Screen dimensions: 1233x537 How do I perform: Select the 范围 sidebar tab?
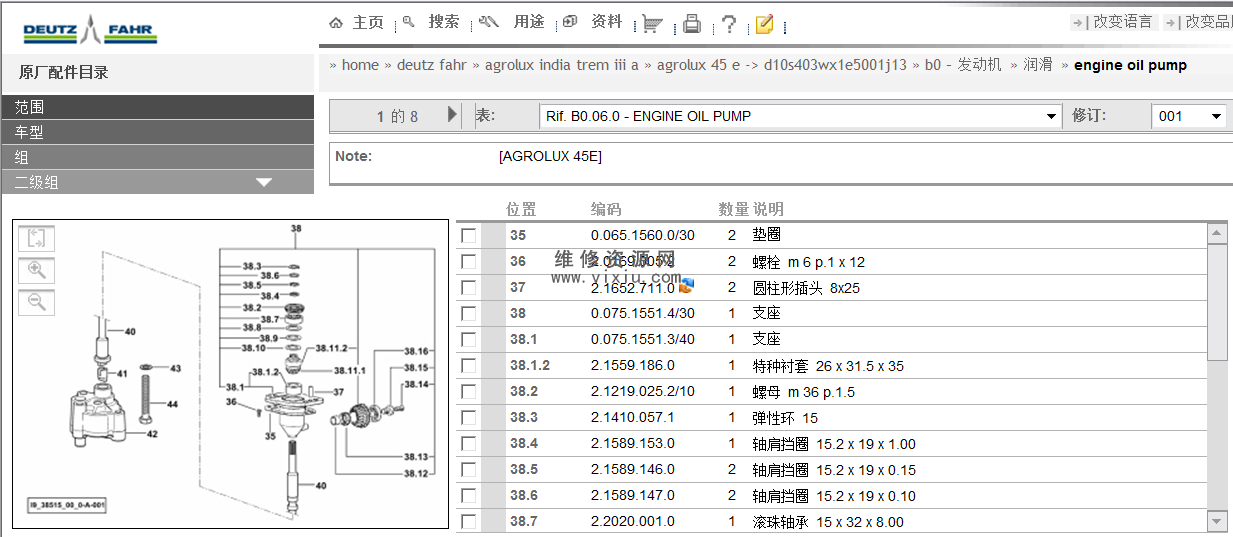pyautogui.click(x=157, y=107)
